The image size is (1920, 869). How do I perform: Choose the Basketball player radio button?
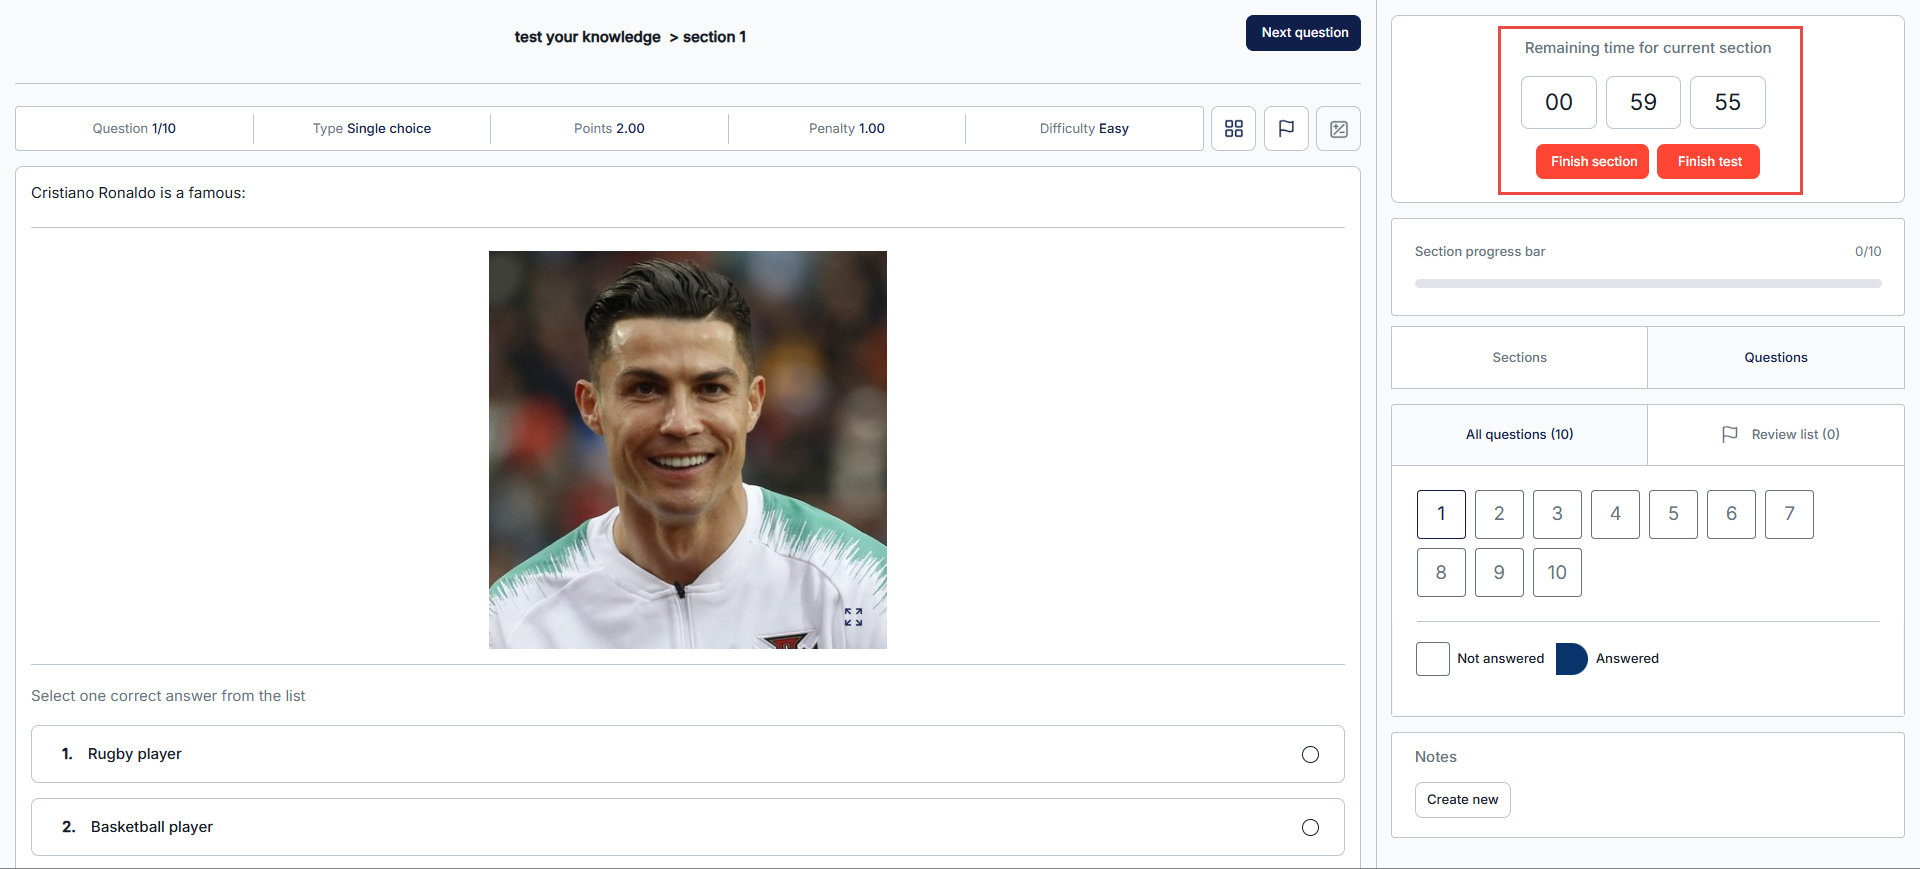pyautogui.click(x=1310, y=827)
